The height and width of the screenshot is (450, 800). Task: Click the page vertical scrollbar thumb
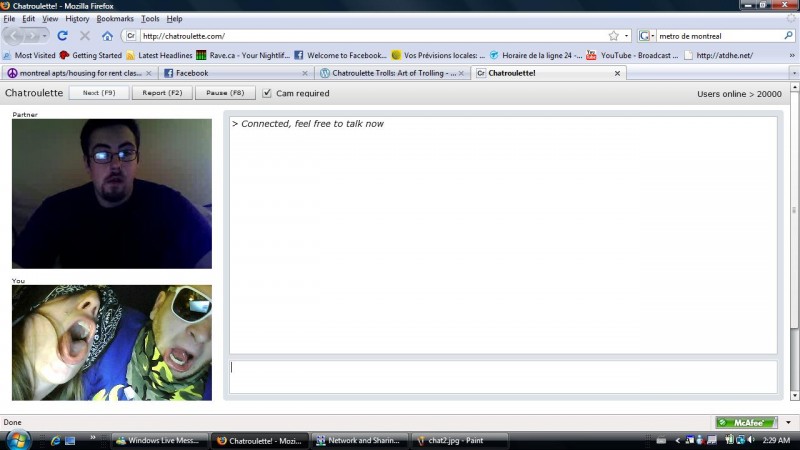coord(794,210)
